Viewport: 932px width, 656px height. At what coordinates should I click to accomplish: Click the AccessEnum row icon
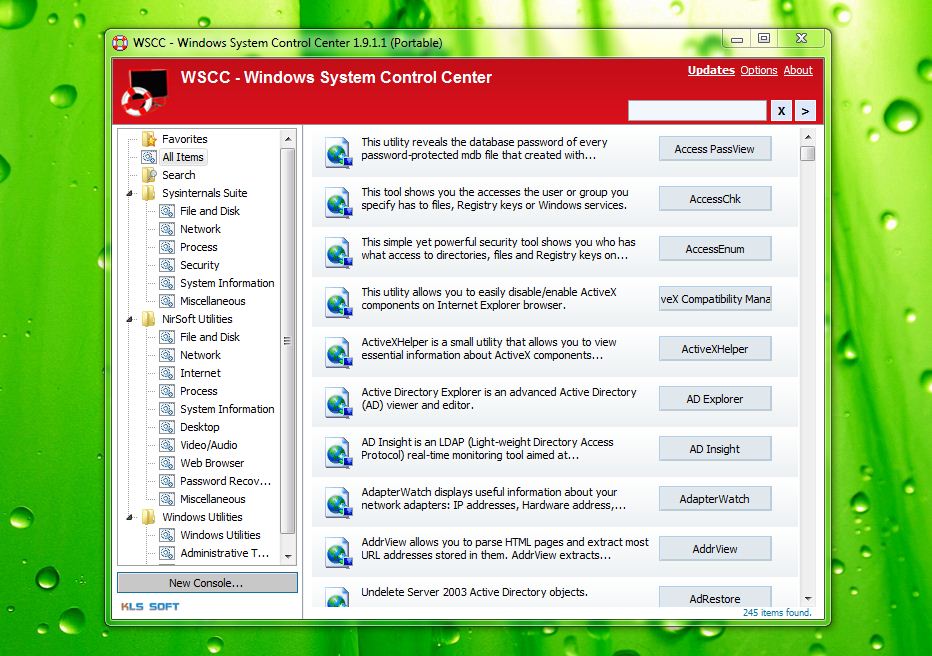click(339, 253)
